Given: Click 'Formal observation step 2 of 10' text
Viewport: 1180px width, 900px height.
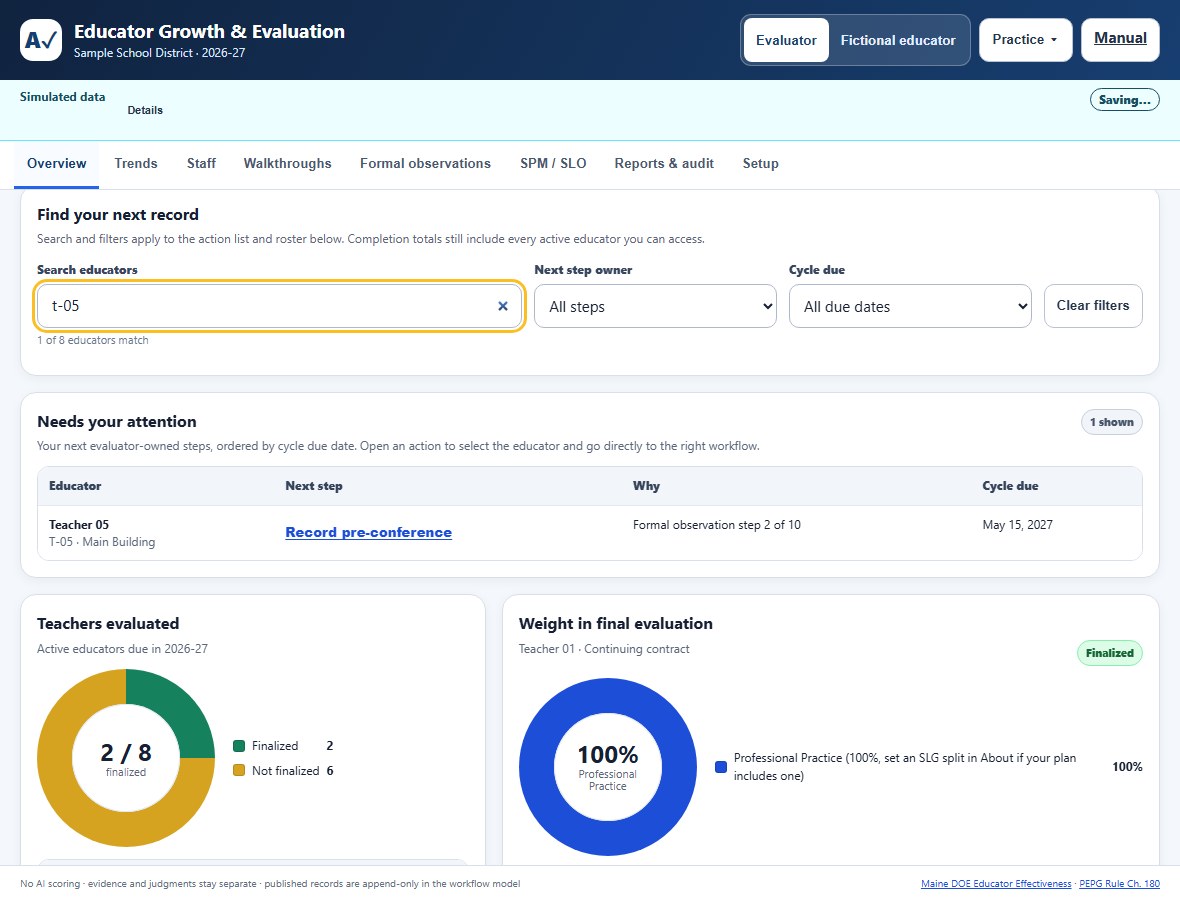Looking at the screenshot, I should (716, 524).
